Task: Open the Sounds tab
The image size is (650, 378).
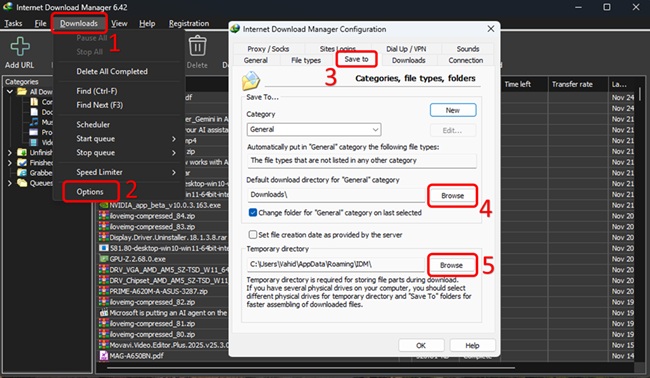Action: coord(468,49)
